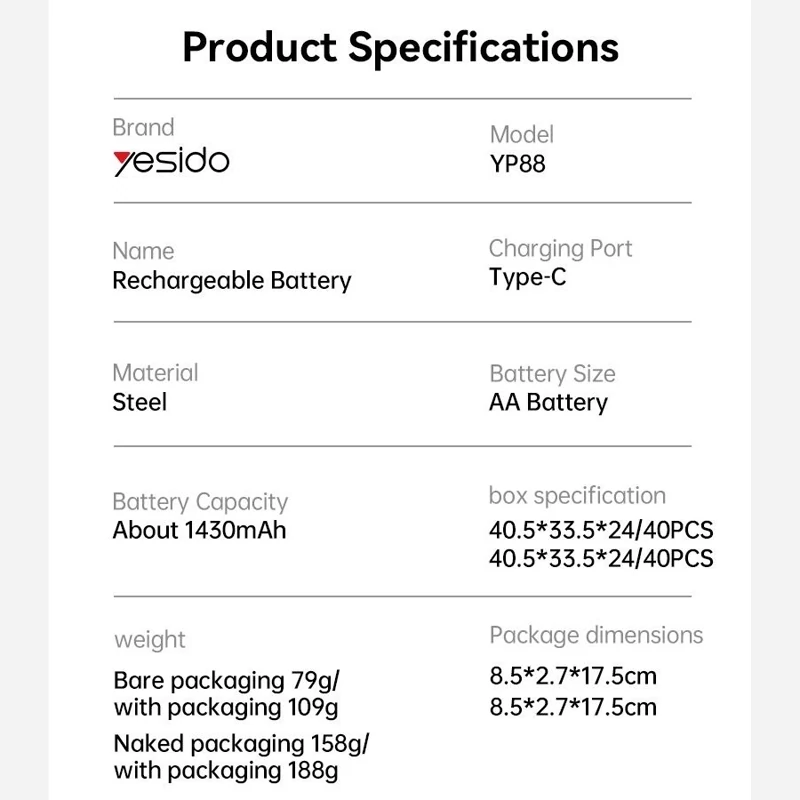Screen dimensions: 800x800
Task: Click the Name field label
Action: tap(143, 251)
